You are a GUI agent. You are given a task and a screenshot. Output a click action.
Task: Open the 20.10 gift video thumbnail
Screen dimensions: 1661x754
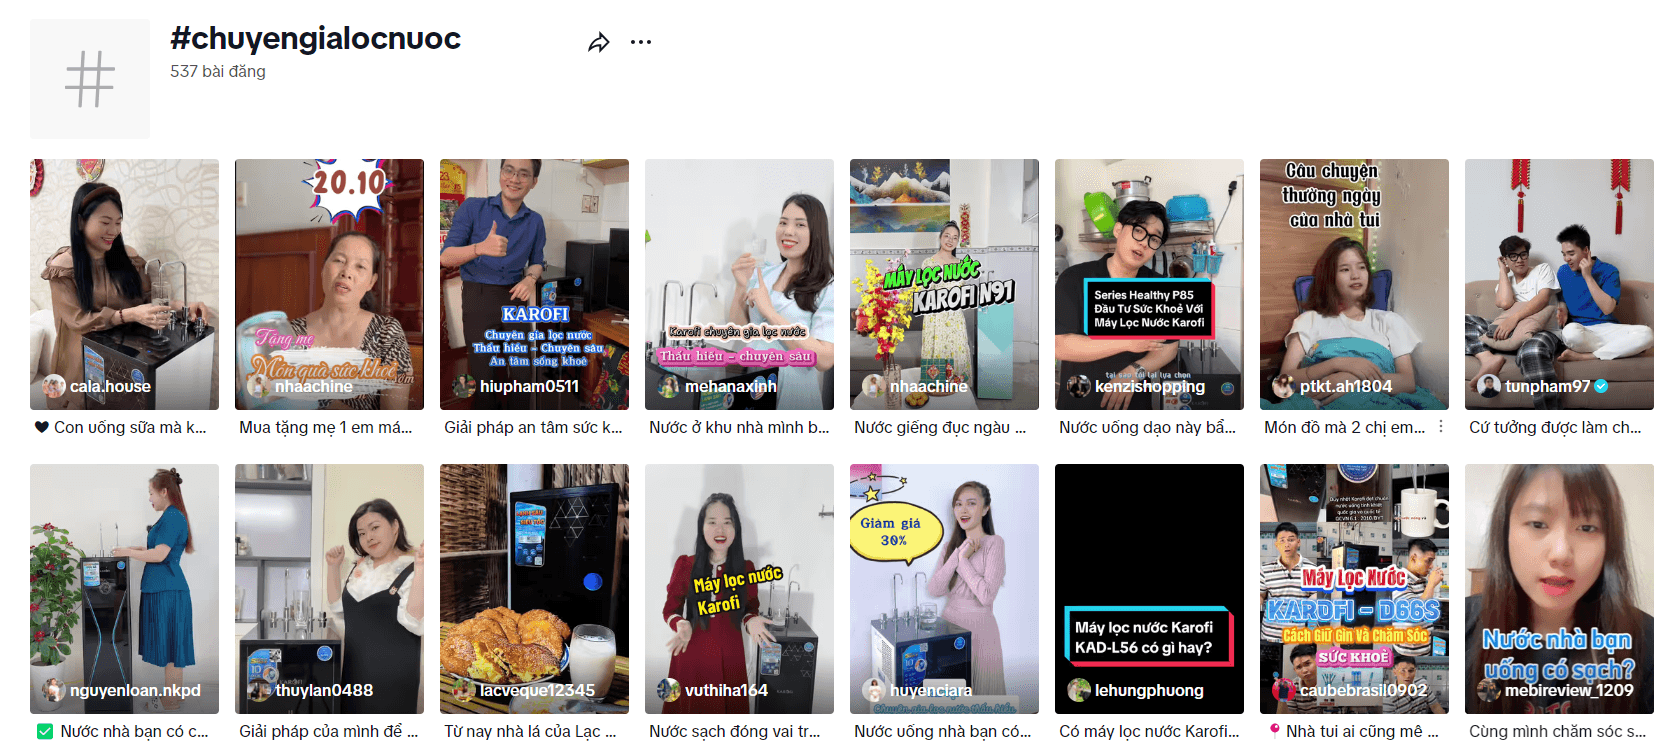[x=329, y=284]
